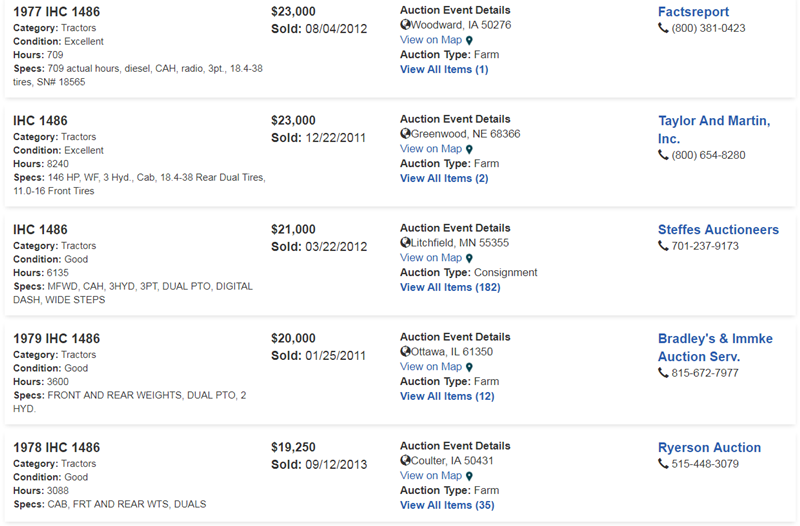The height and width of the screenshot is (526, 800).
Task: Click View All Items (12) link
Action: [x=447, y=396]
